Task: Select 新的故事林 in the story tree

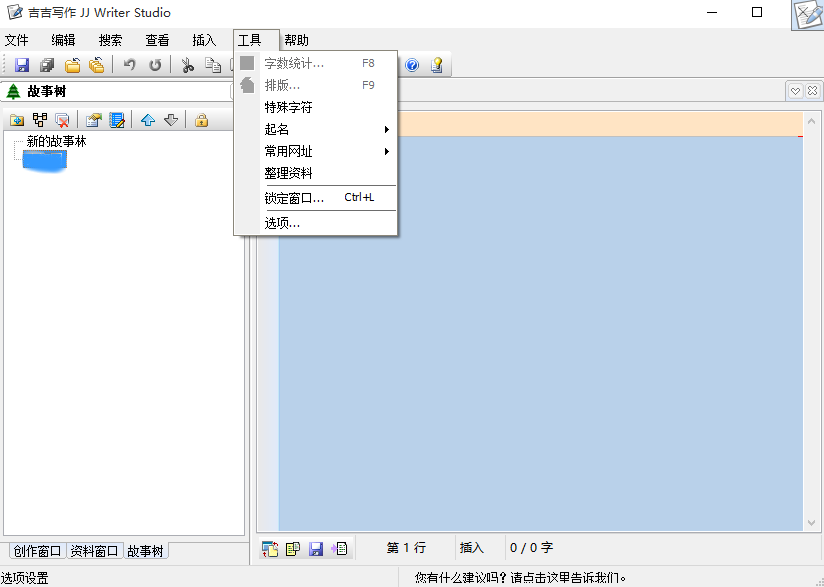Action: coord(55,141)
